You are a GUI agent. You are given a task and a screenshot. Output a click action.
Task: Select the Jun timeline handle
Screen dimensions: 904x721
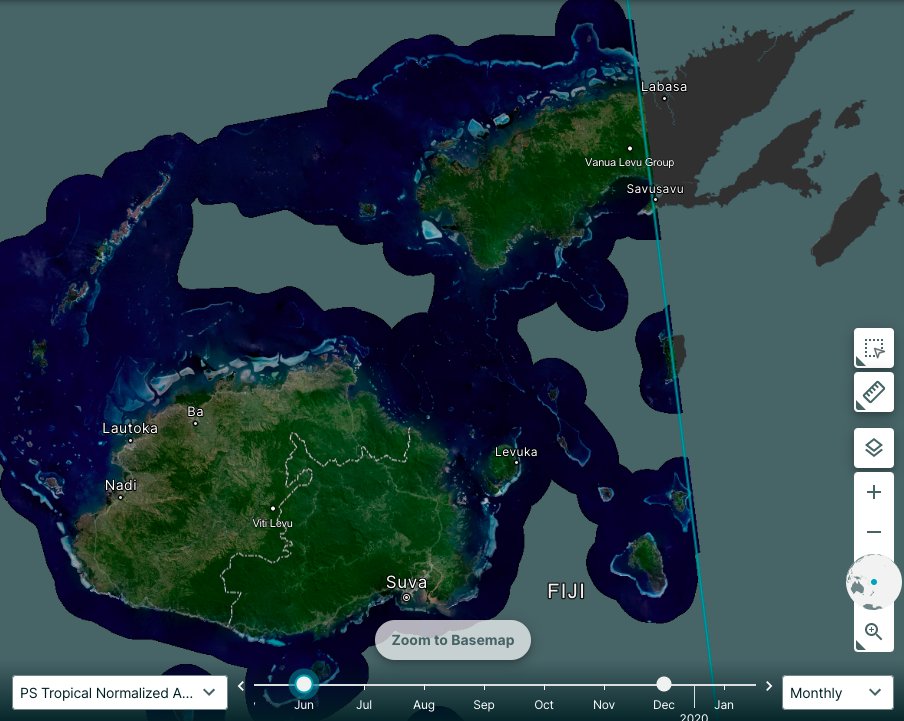(304, 684)
